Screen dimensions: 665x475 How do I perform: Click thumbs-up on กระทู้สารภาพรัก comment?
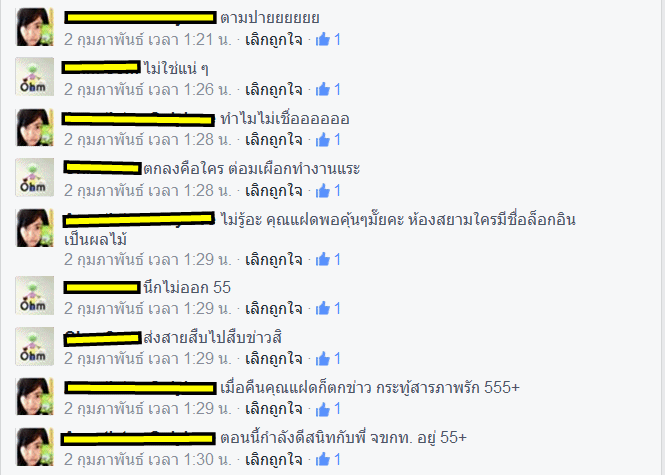[x=323, y=409]
